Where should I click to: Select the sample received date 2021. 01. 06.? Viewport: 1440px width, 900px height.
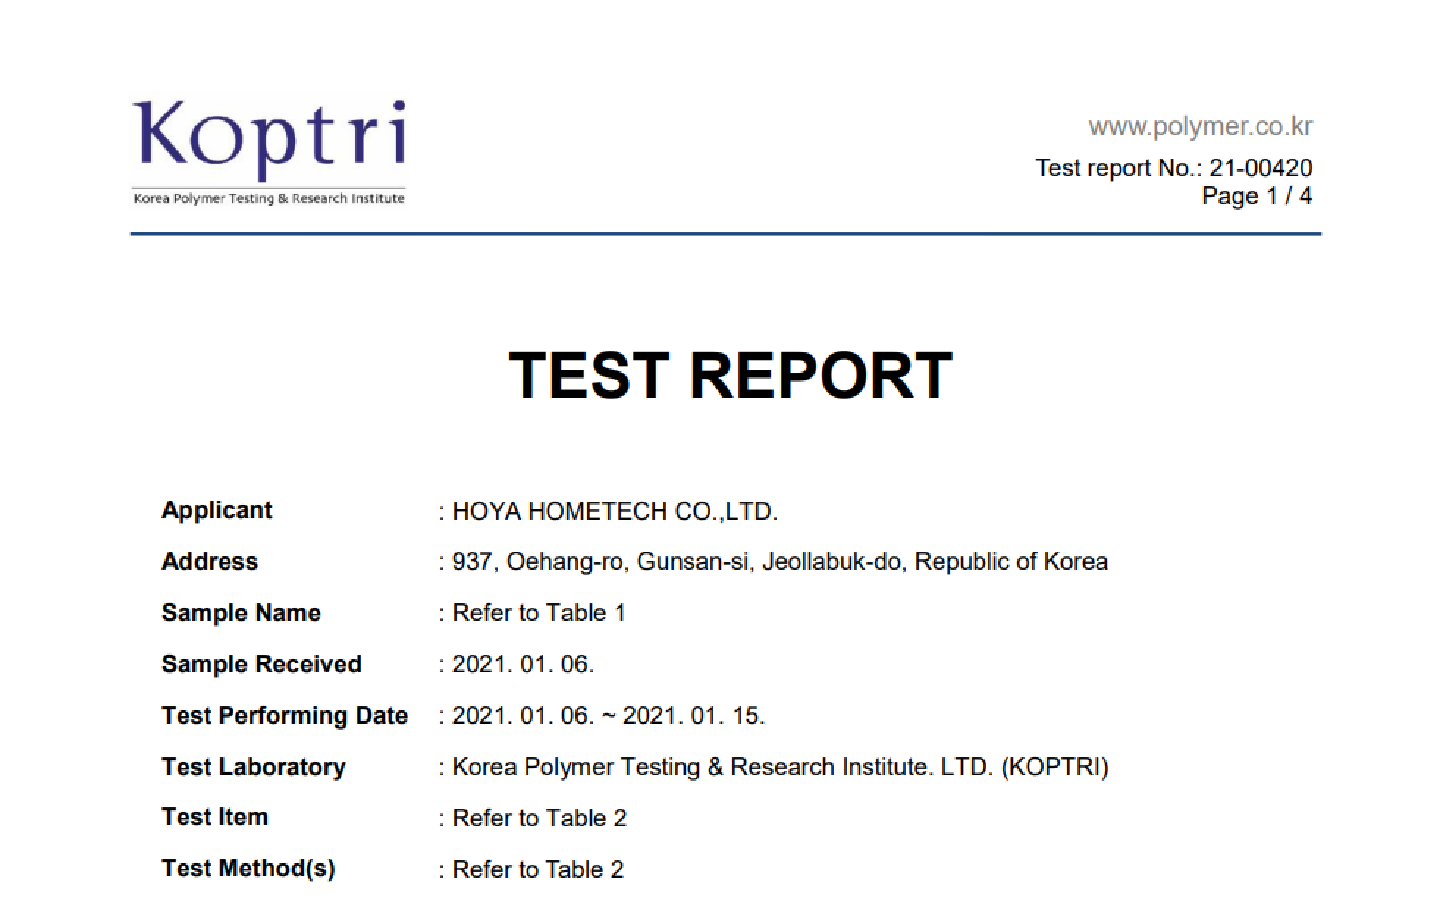[522, 665]
